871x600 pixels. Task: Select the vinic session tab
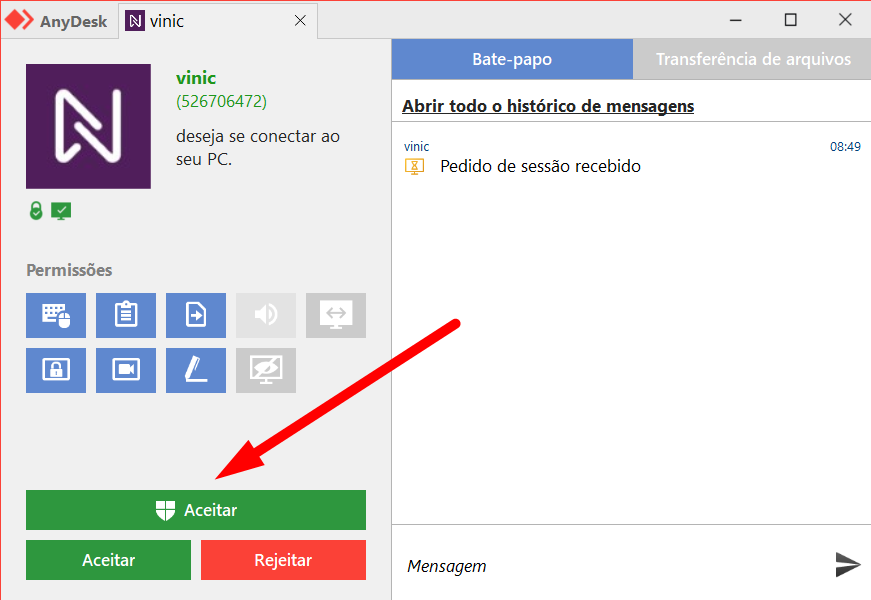pyautogui.click(x=218, y=21)
